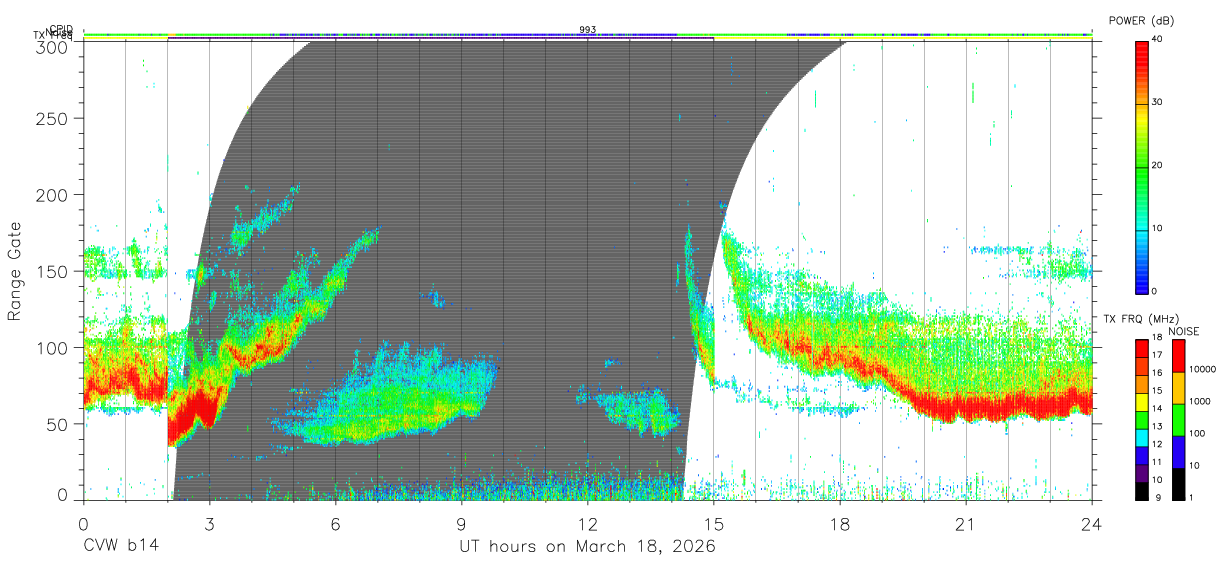Click the 18 MHz label on the TX FRQ scale
The width and height of the screenshot is (1228, 567).
1156,338
